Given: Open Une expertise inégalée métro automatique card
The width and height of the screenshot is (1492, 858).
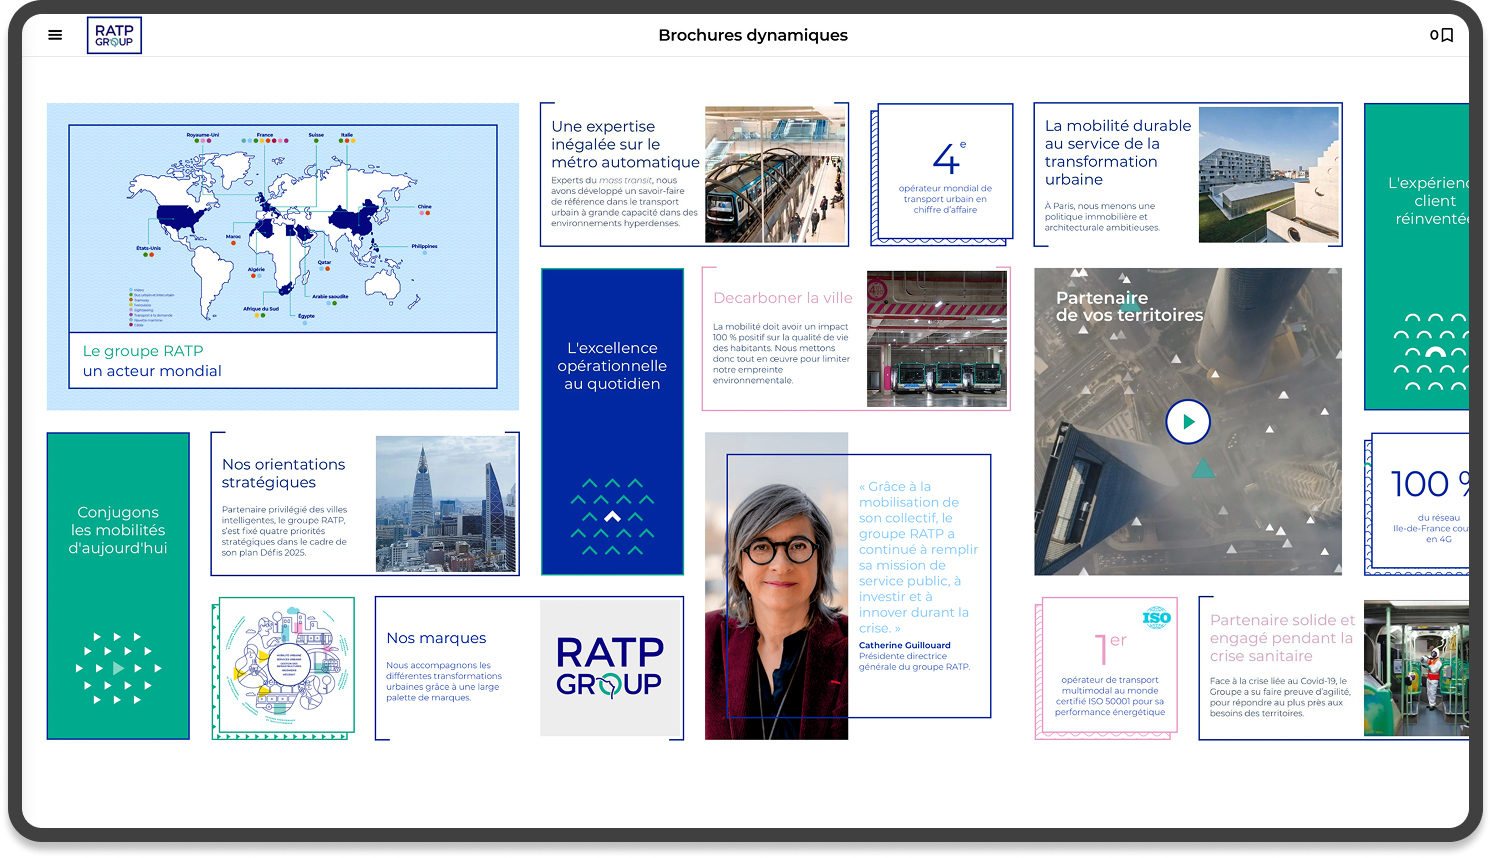Looking at the screenshot, I should (694, 175).
